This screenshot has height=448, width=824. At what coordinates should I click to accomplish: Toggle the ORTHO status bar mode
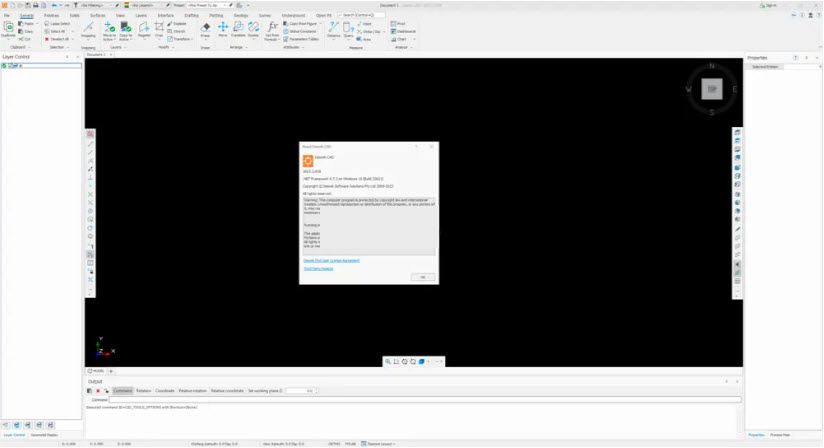[334, 444]
